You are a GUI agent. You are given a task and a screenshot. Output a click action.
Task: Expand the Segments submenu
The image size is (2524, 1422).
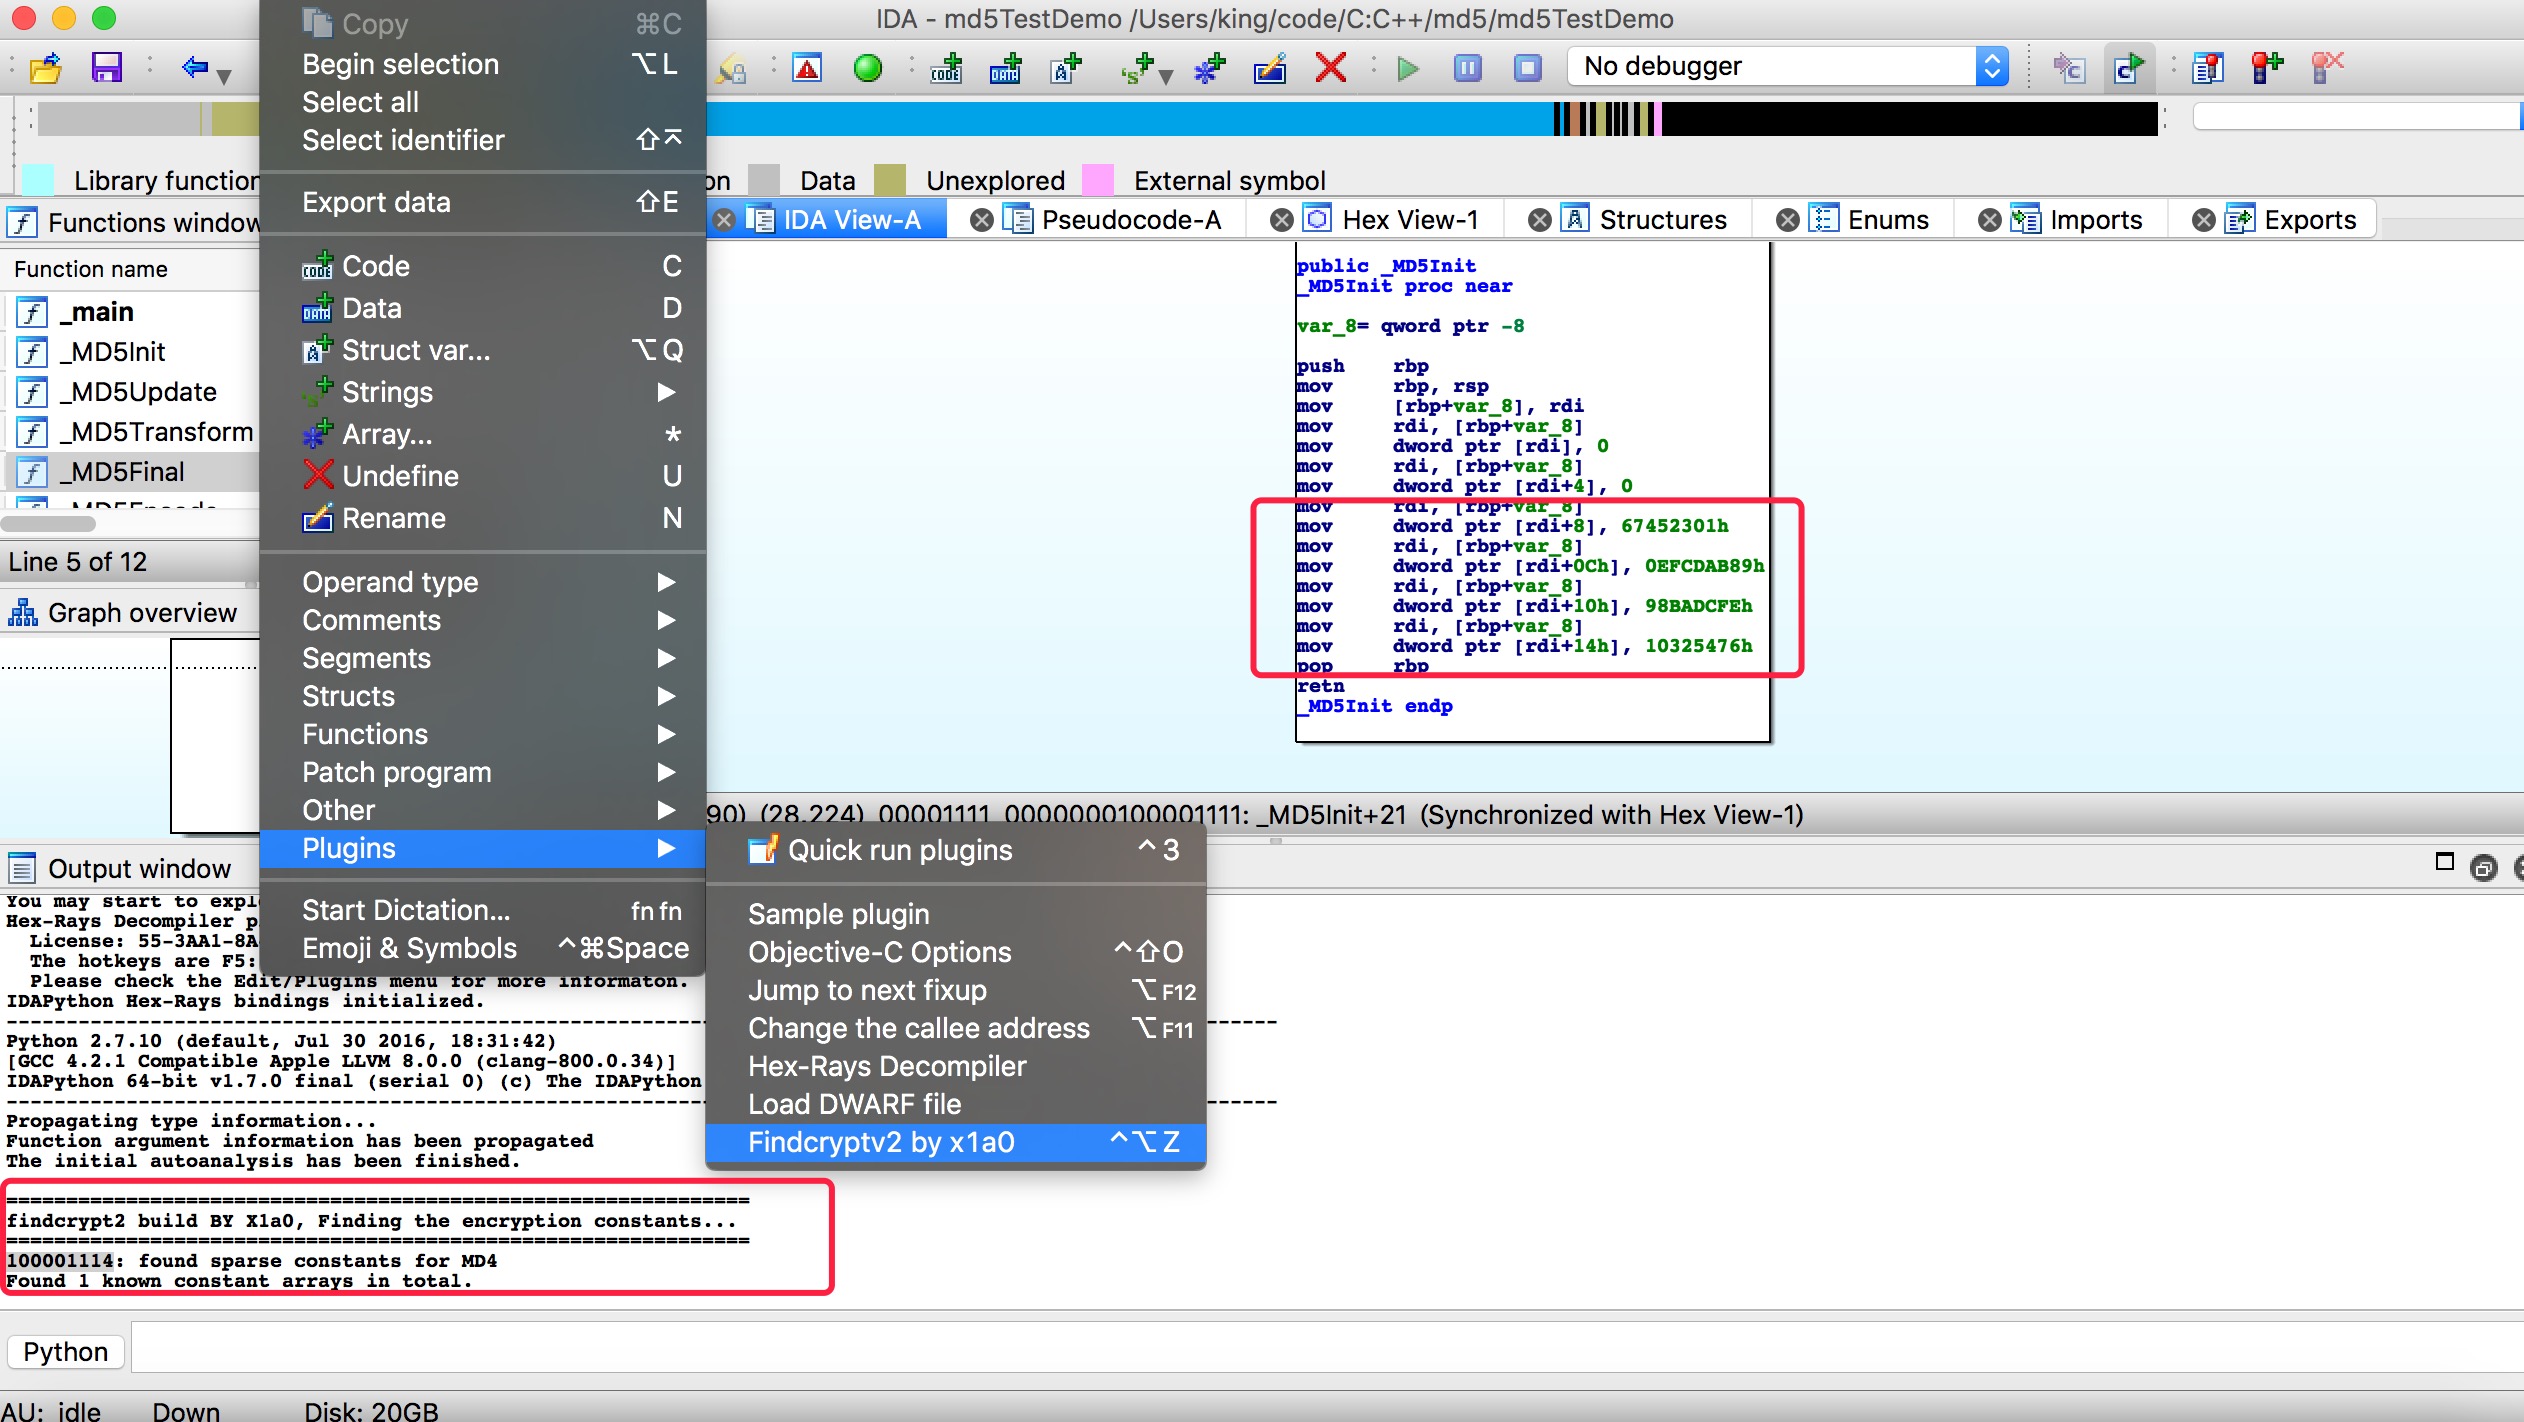coord(483,658)
